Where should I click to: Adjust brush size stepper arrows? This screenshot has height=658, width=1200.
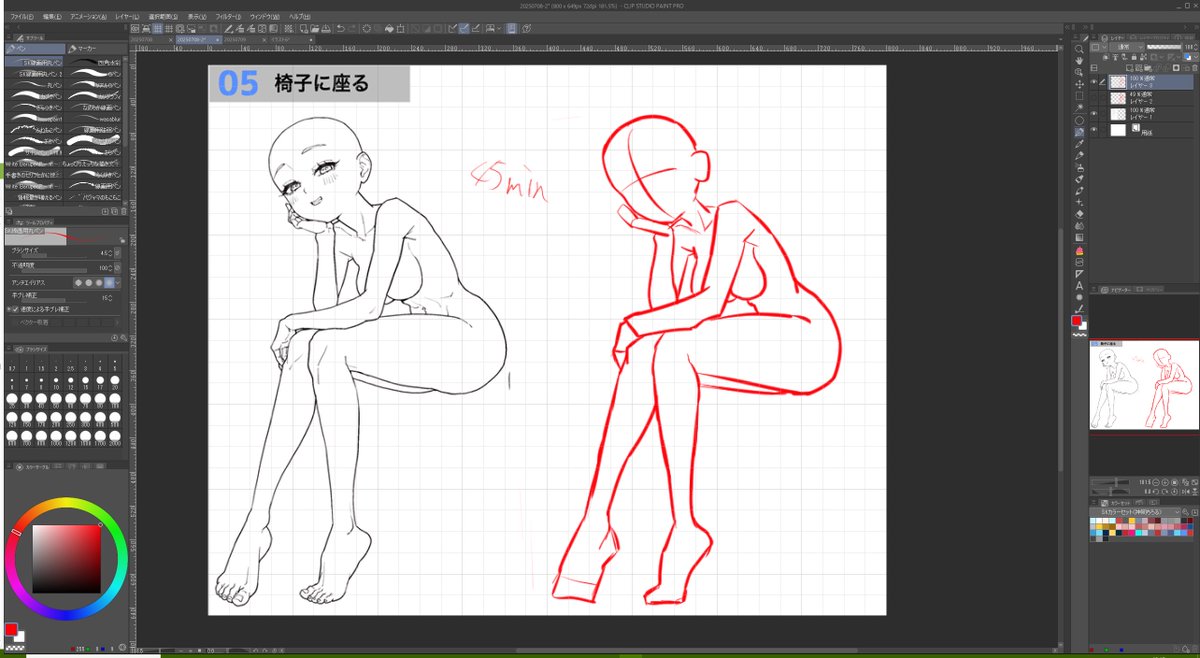tap(110, 253)
